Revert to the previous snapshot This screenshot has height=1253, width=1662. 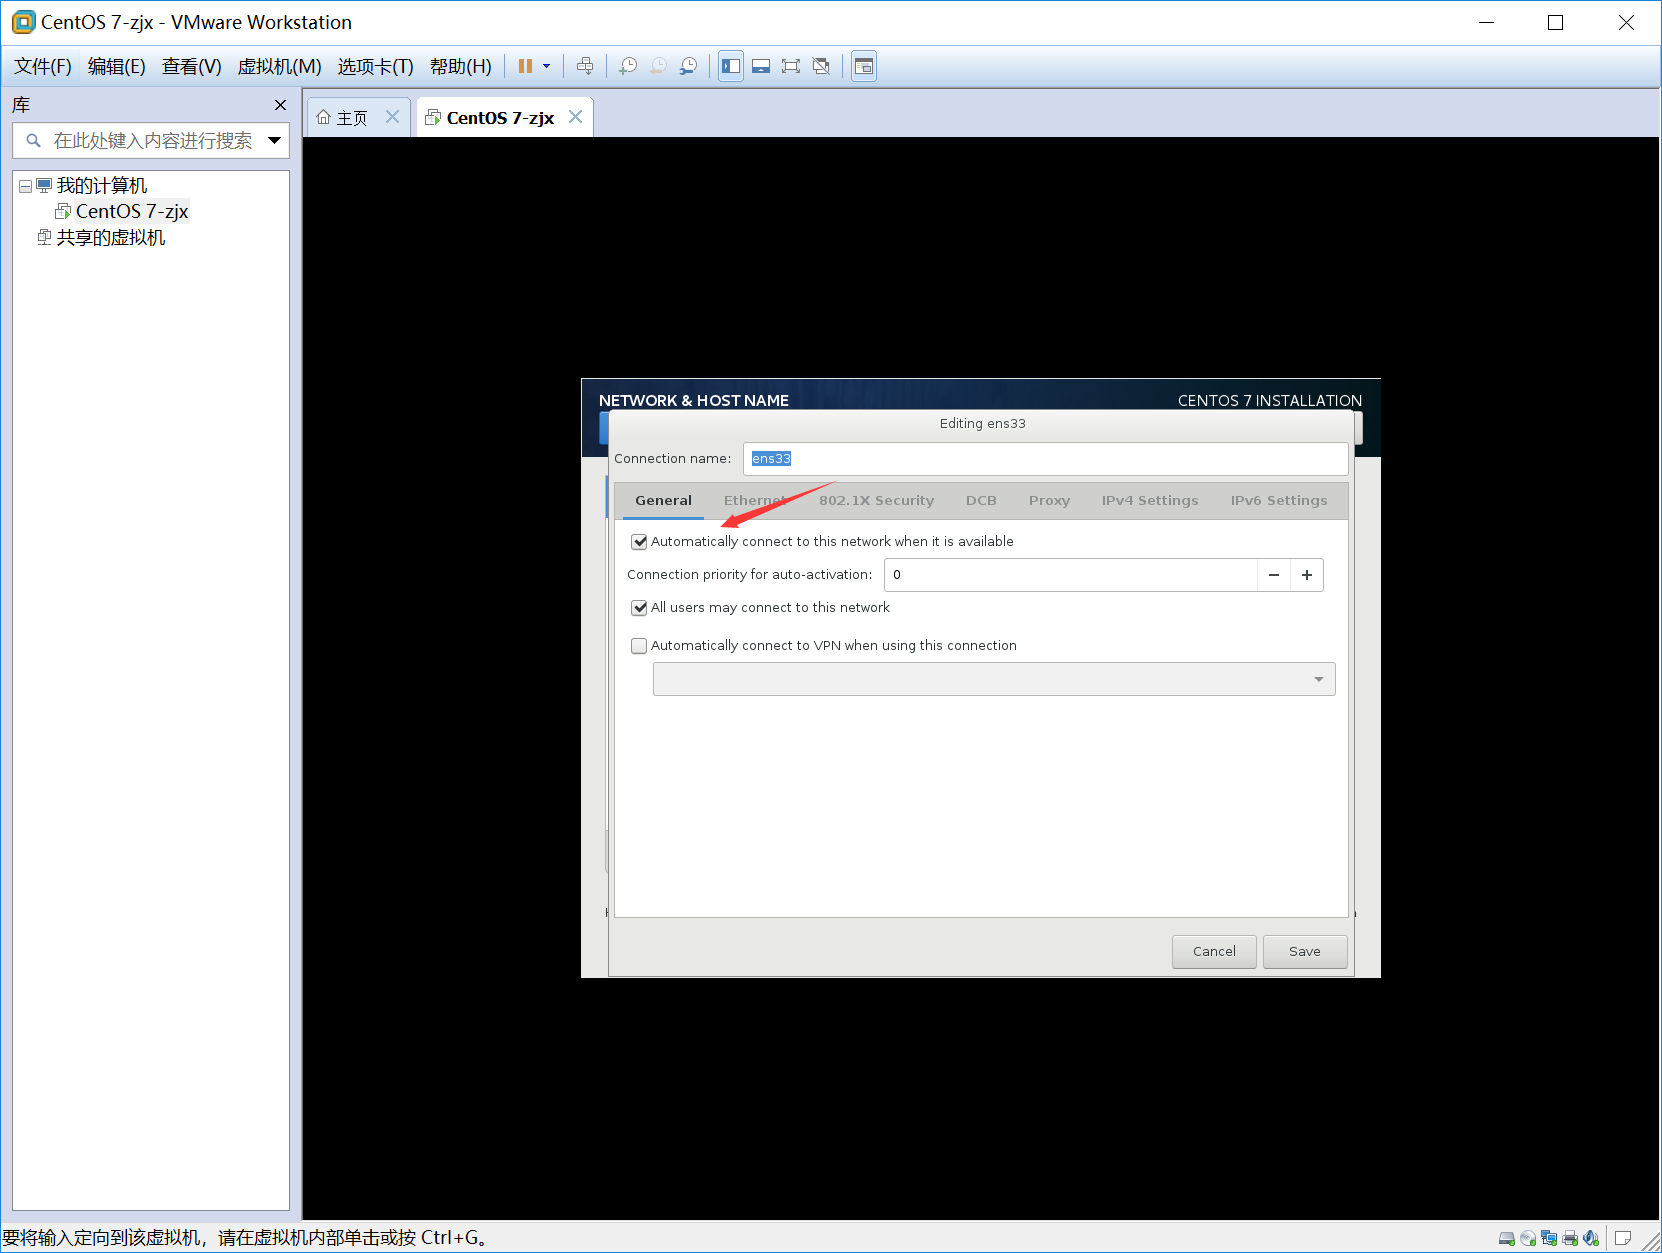(x=658, y=66)
